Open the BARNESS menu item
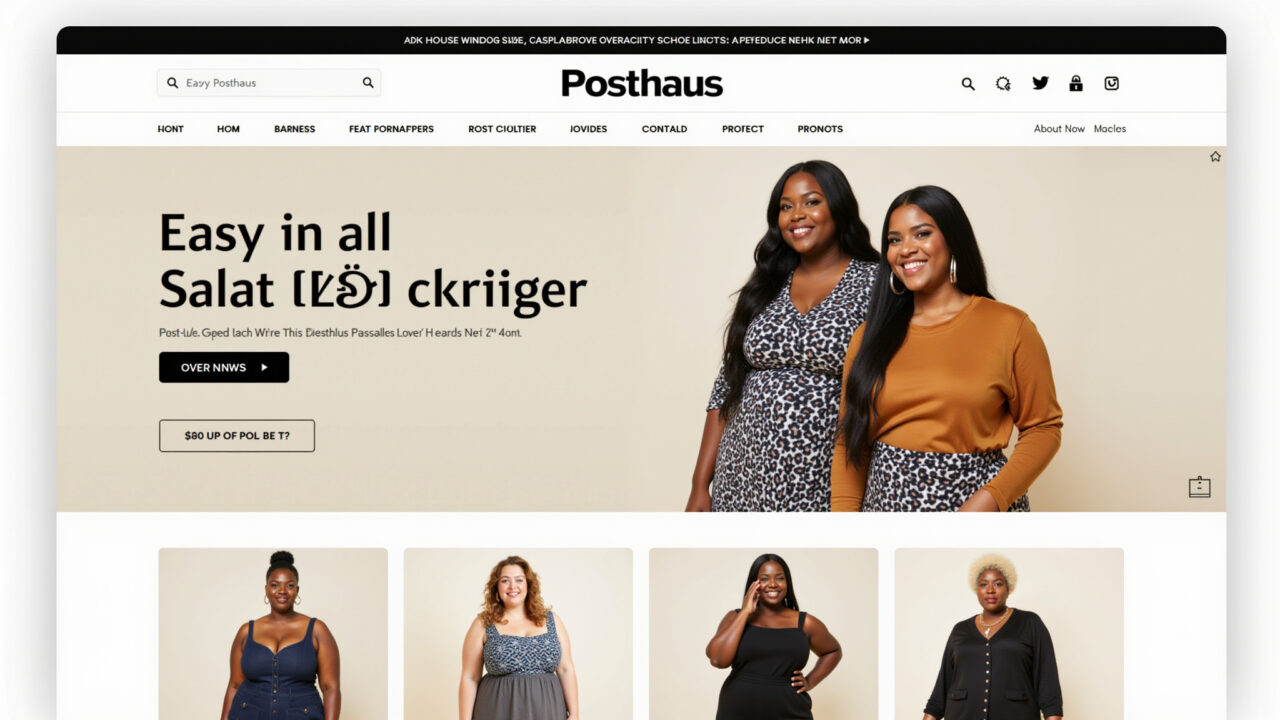The height and width of the screenshot is (720, 1280). (295, 129)
